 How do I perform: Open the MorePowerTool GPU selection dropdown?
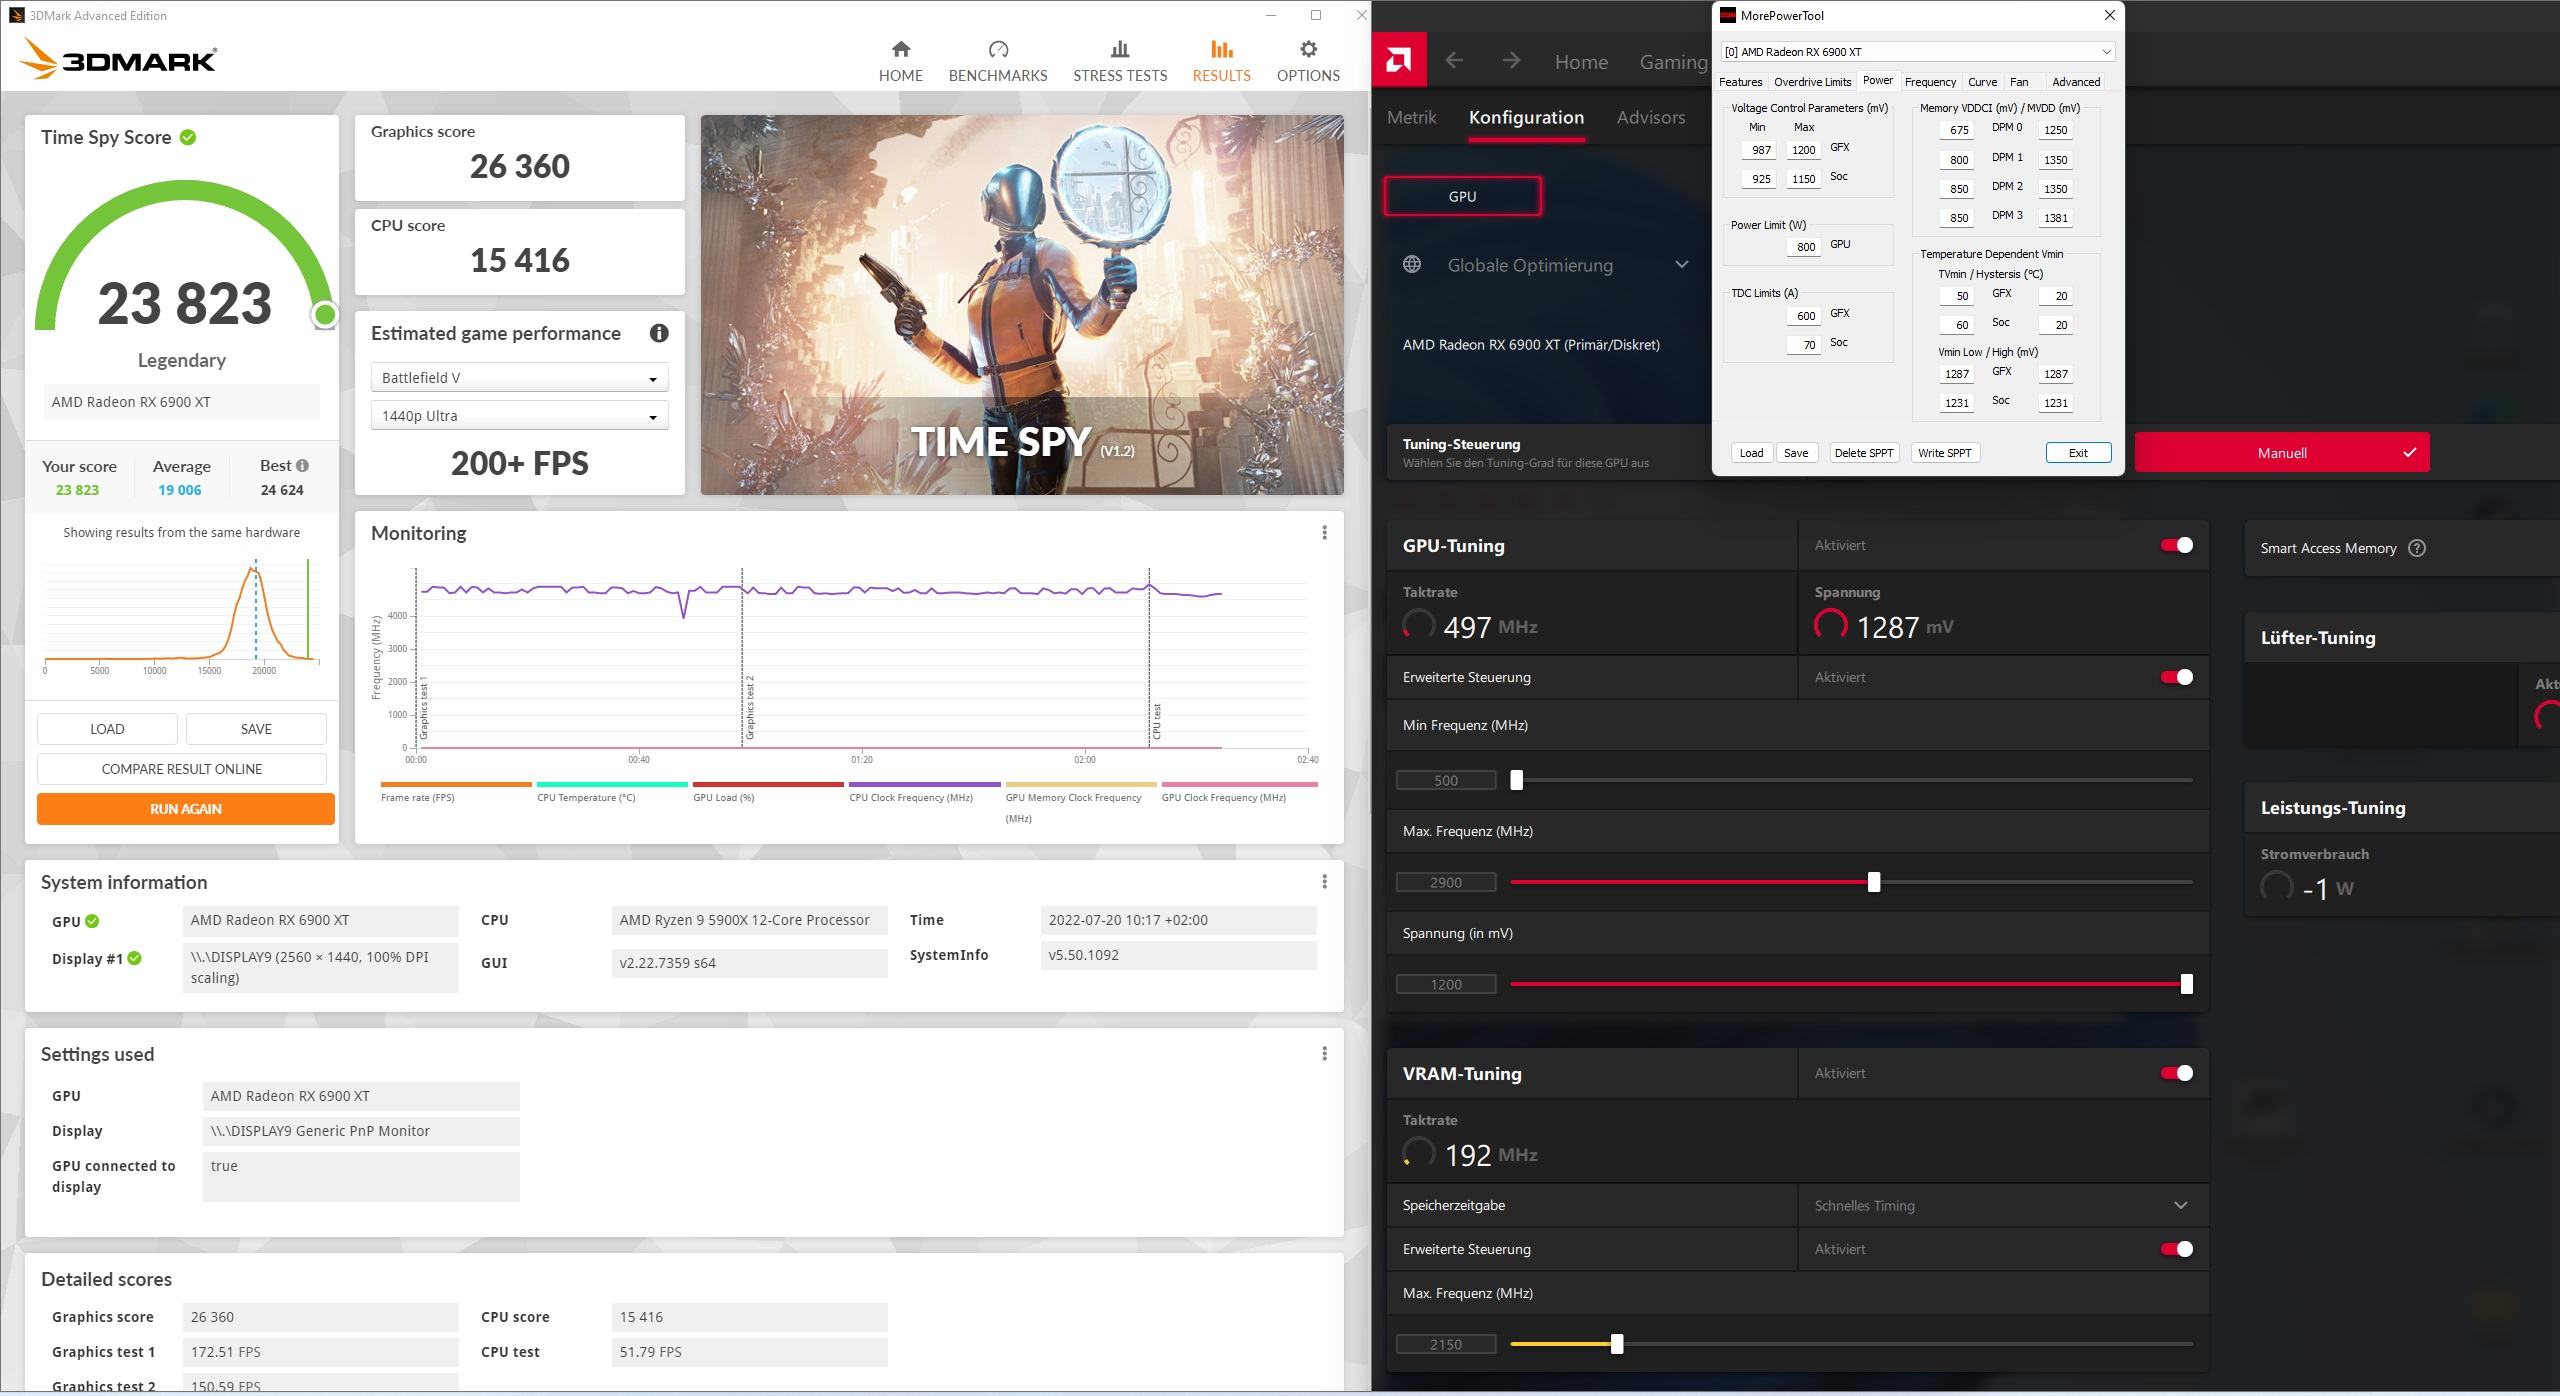(2105, 52)
